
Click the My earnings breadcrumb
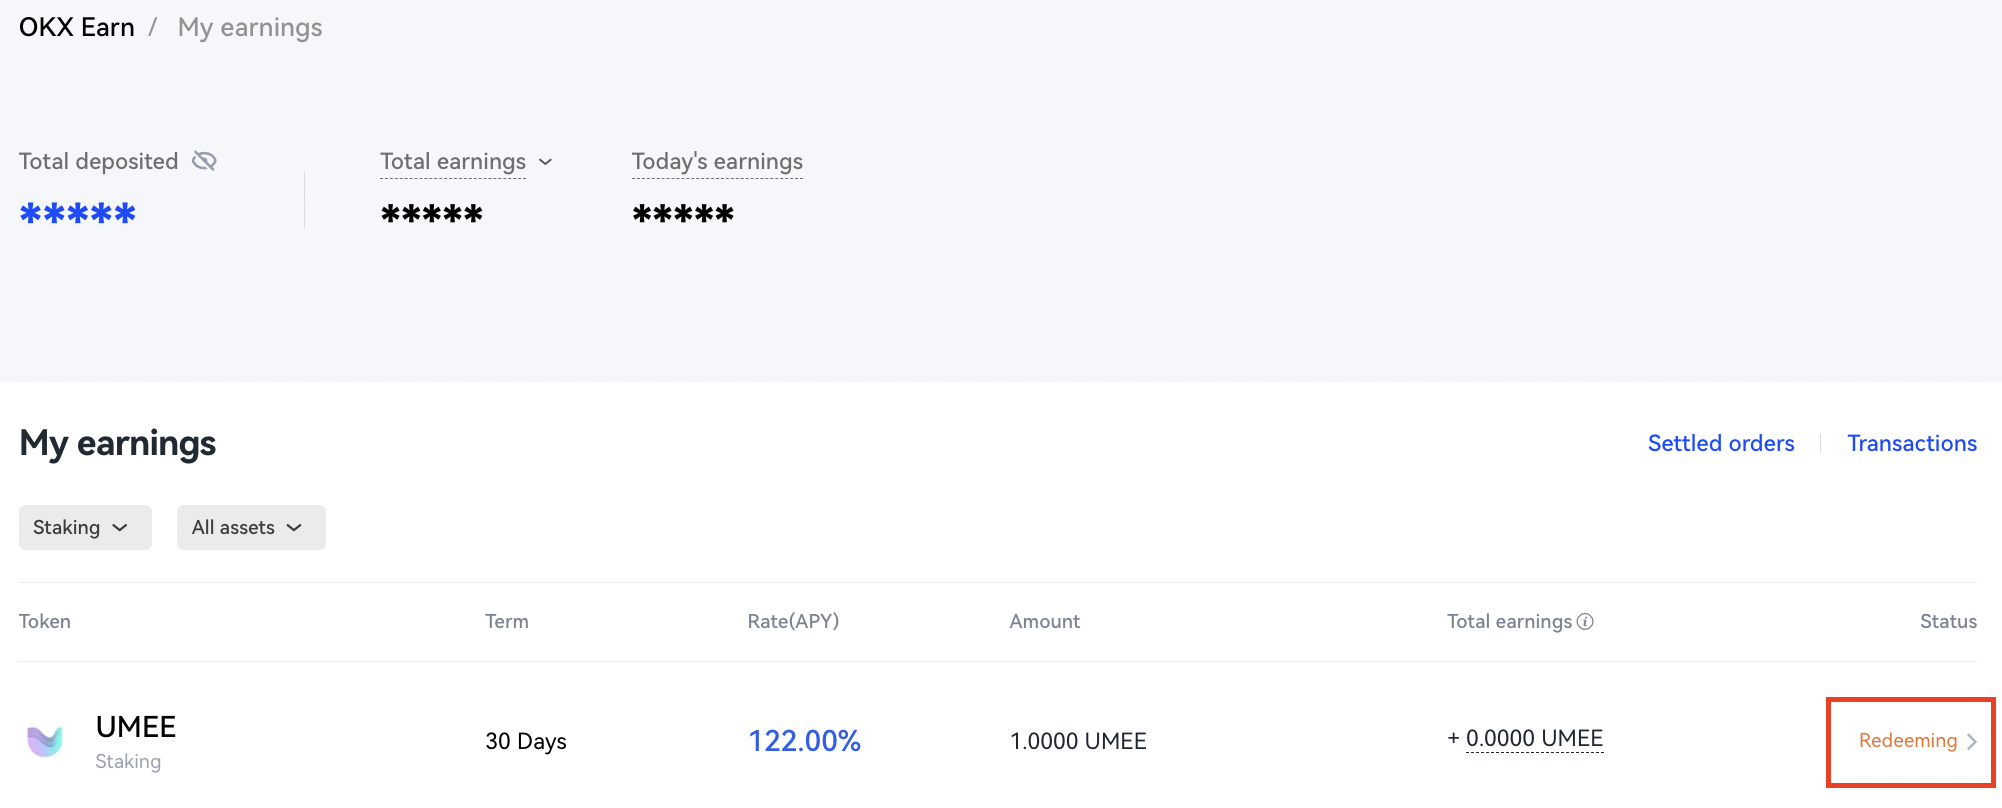coord(250,27)
